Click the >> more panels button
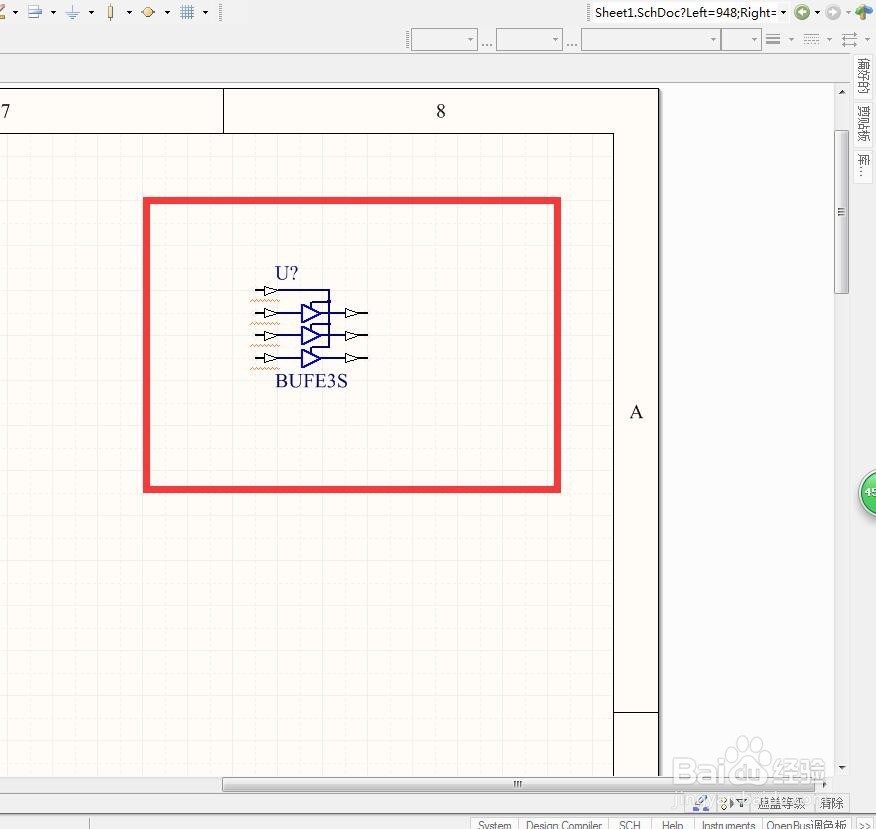Viewport: 876px width, 829px height. click(864, 825)
